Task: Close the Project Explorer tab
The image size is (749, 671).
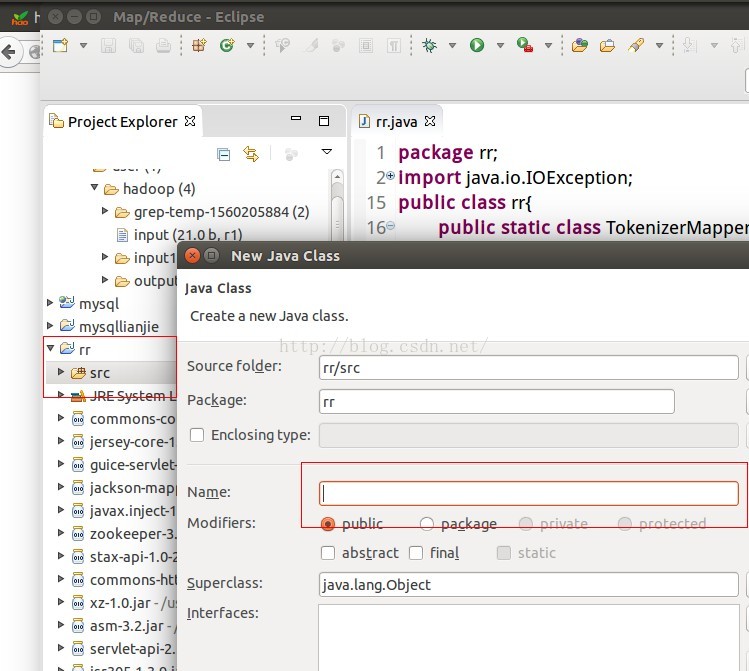Action: click(190, 121)
